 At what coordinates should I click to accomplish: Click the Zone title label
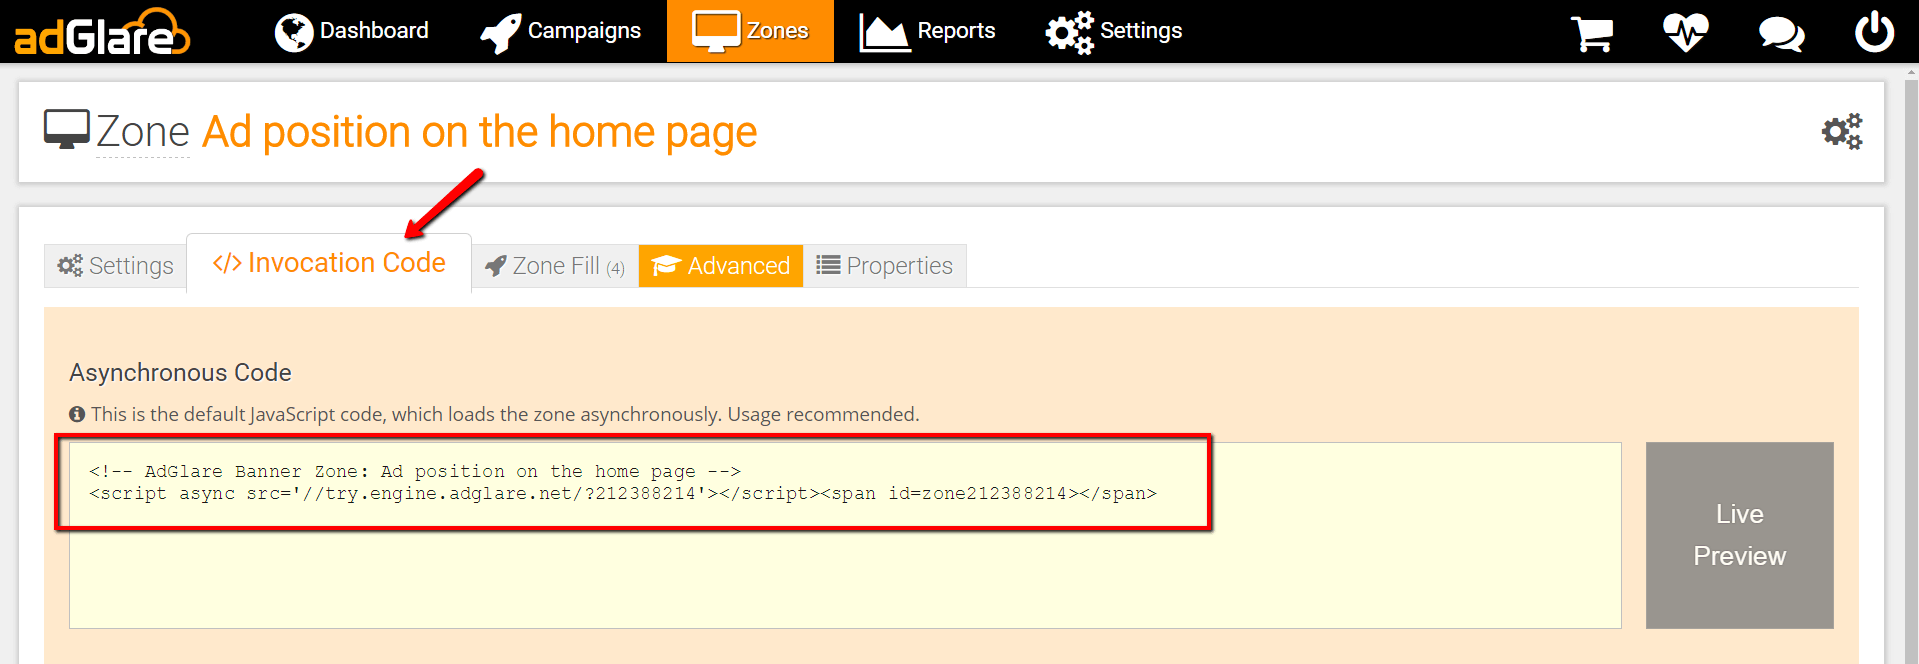143,132
